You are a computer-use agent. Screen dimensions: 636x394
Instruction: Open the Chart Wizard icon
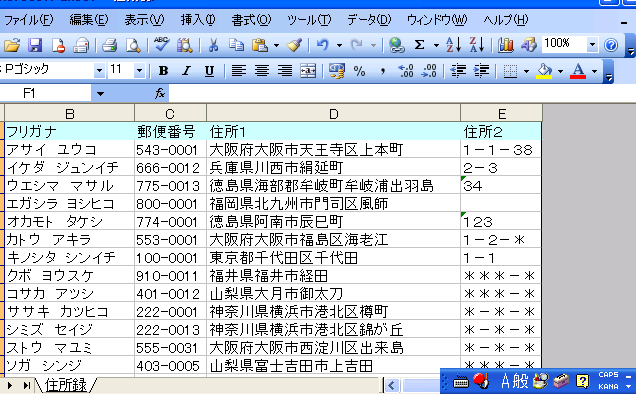(x=505, y=45)
